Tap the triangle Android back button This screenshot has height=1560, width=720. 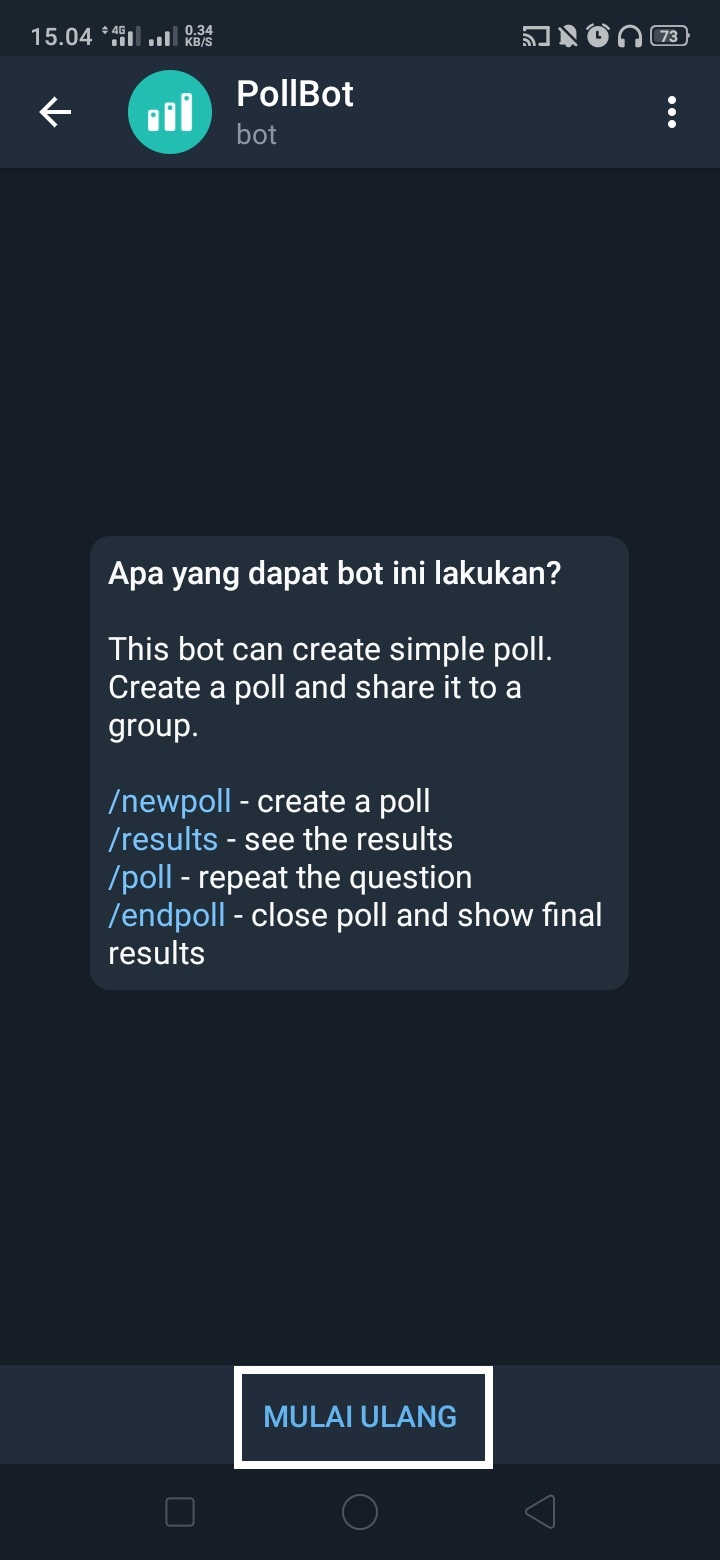(540, 1512)
